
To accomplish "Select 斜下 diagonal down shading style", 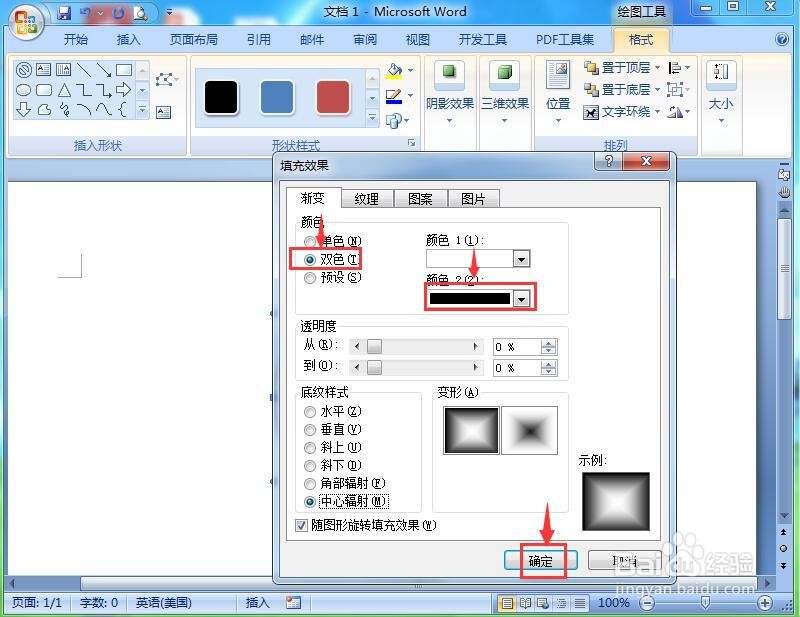I will [309, 465].
